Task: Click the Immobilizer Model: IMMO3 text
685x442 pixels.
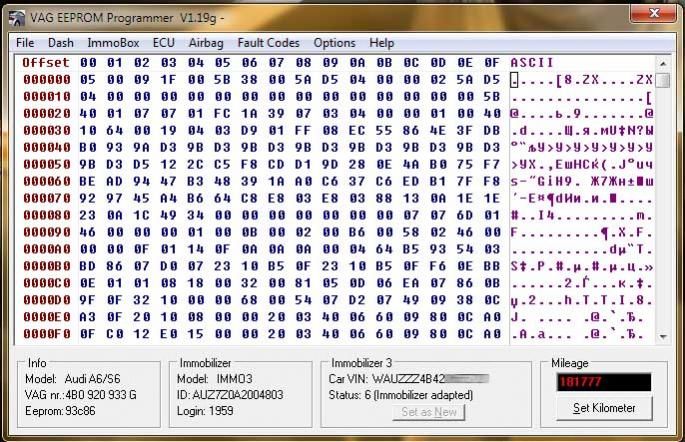Action: 214,379
